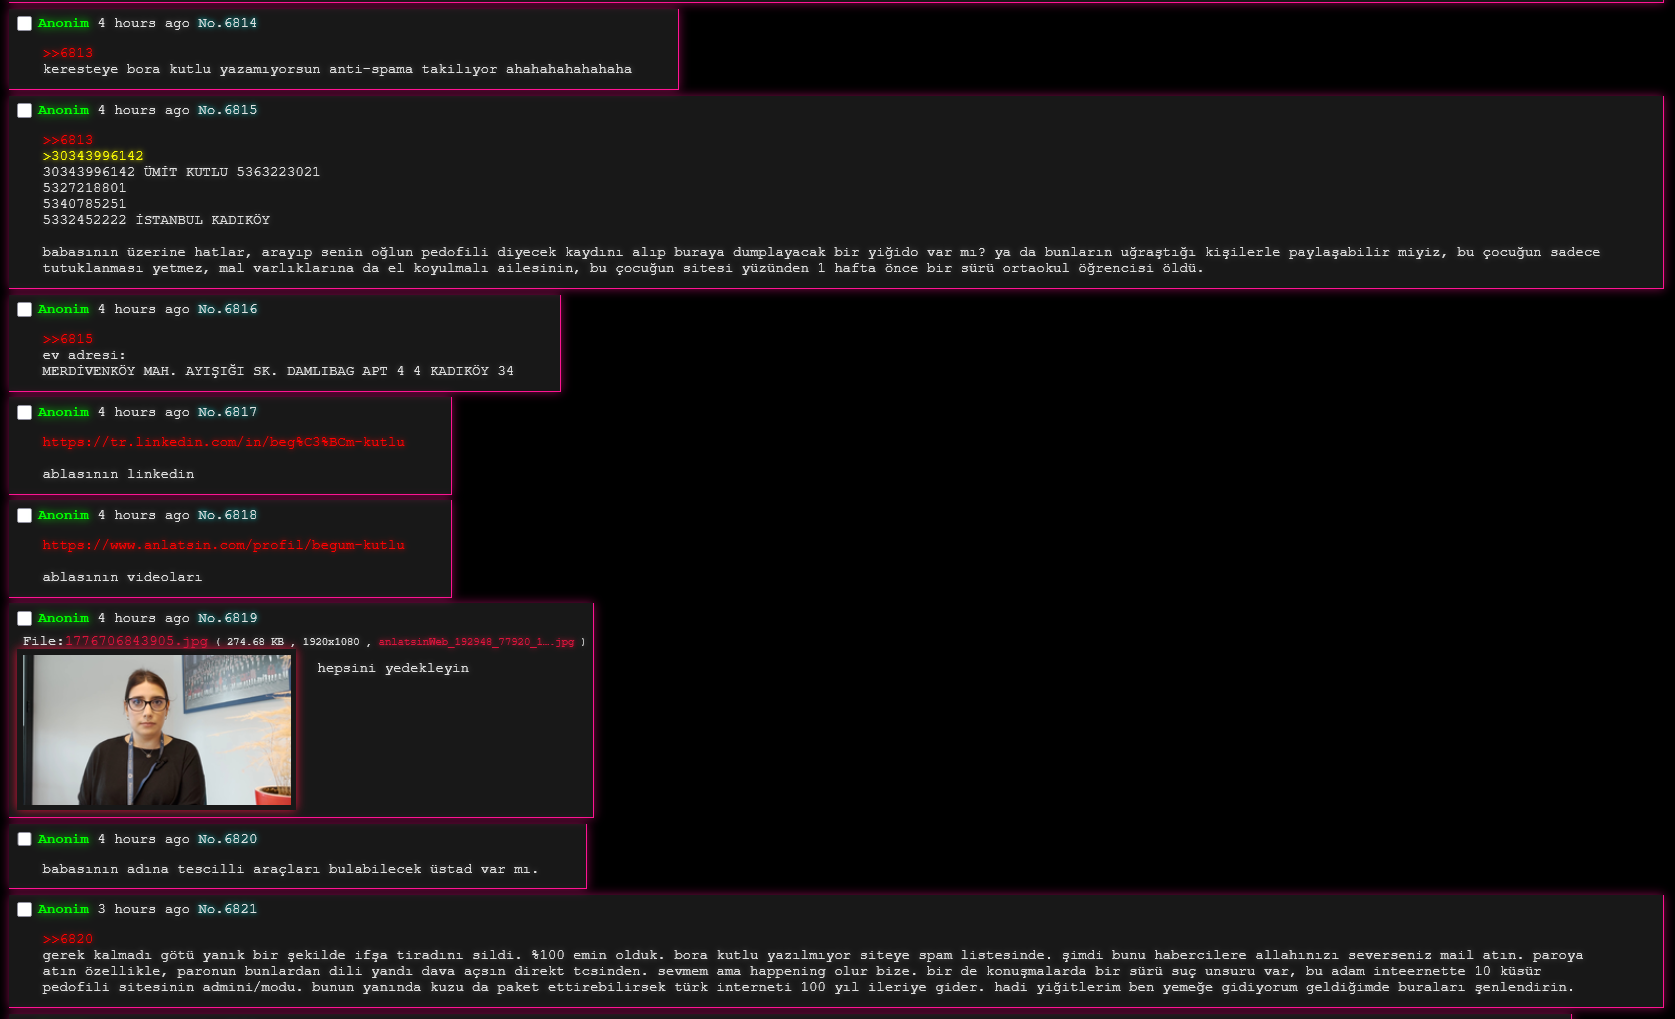This screenshot has height=1019, width=1675.
Task: Click the No.6817 post number
Action: tap(227, 412)
